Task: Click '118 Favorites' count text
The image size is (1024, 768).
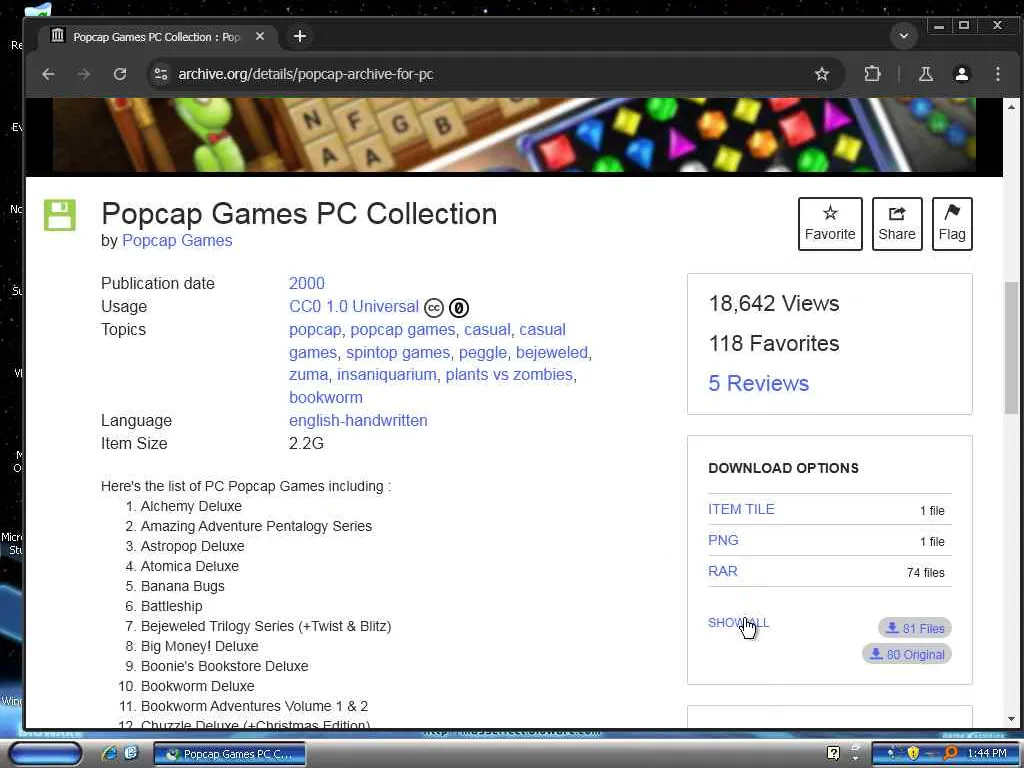Action: point(774,344)
